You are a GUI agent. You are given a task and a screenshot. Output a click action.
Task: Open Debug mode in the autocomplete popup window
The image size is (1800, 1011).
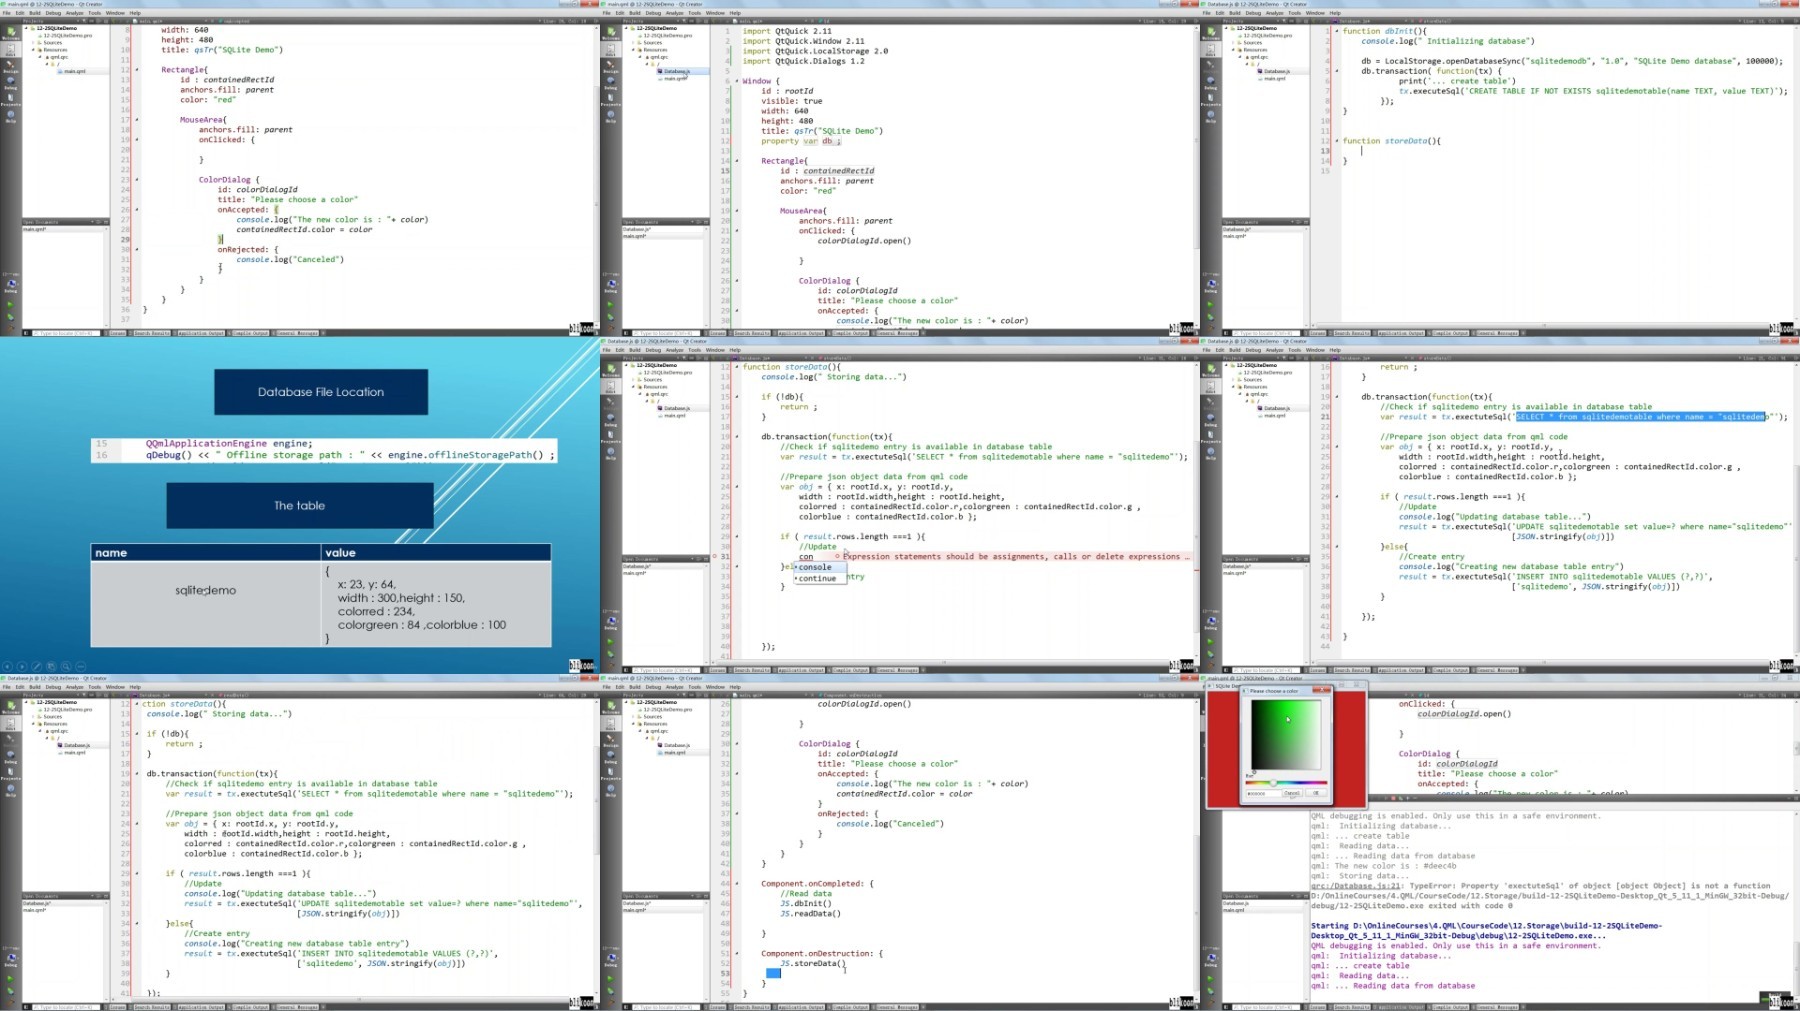coord(611,419)
